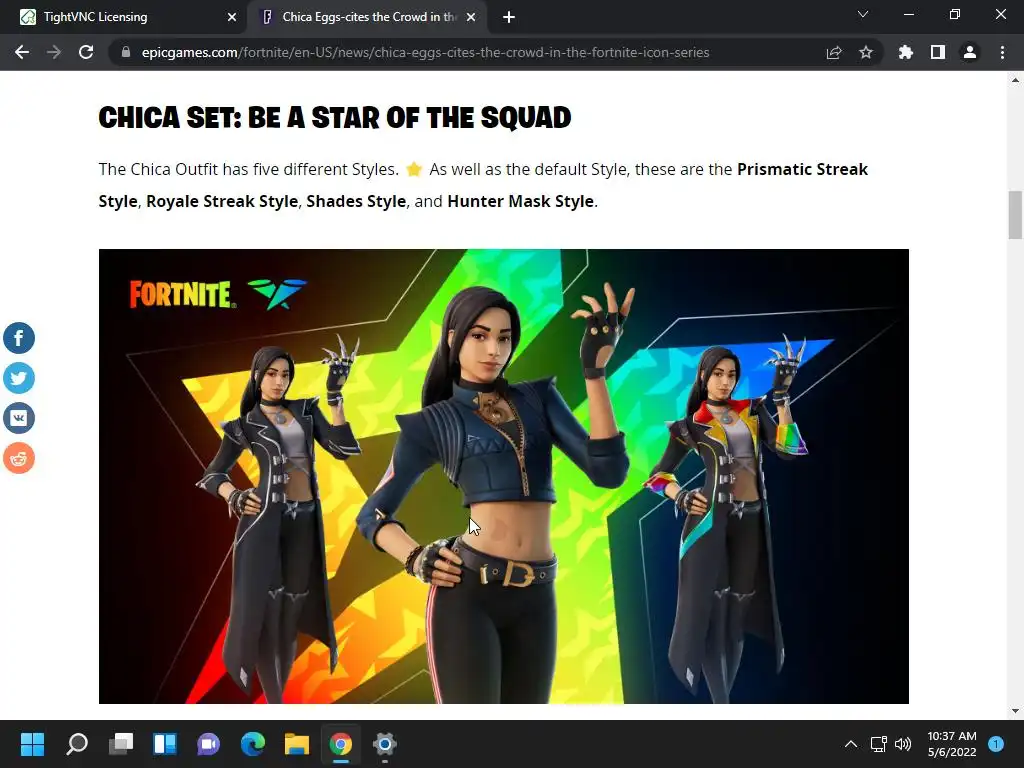Open a new browser tab
This screenshot has height=768, width=1024.
coord(509,17)
